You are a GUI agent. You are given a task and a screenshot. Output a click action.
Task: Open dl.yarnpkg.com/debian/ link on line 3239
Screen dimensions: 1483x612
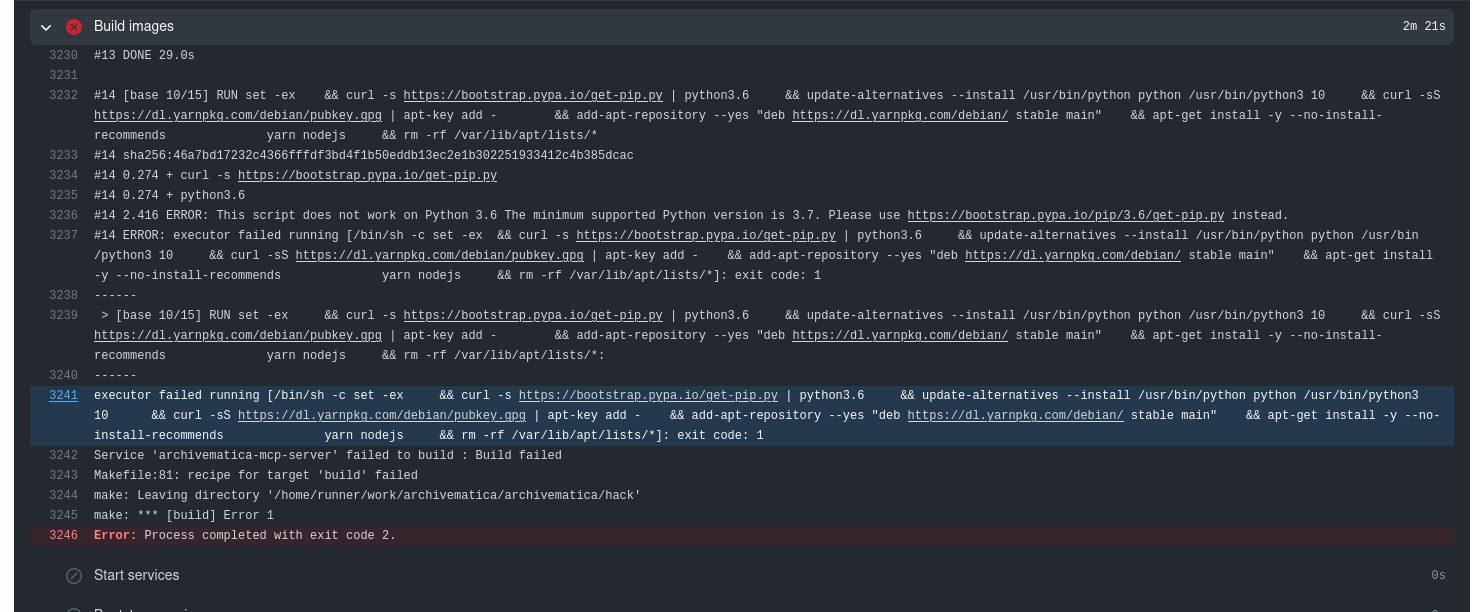[x=900, y=336]
